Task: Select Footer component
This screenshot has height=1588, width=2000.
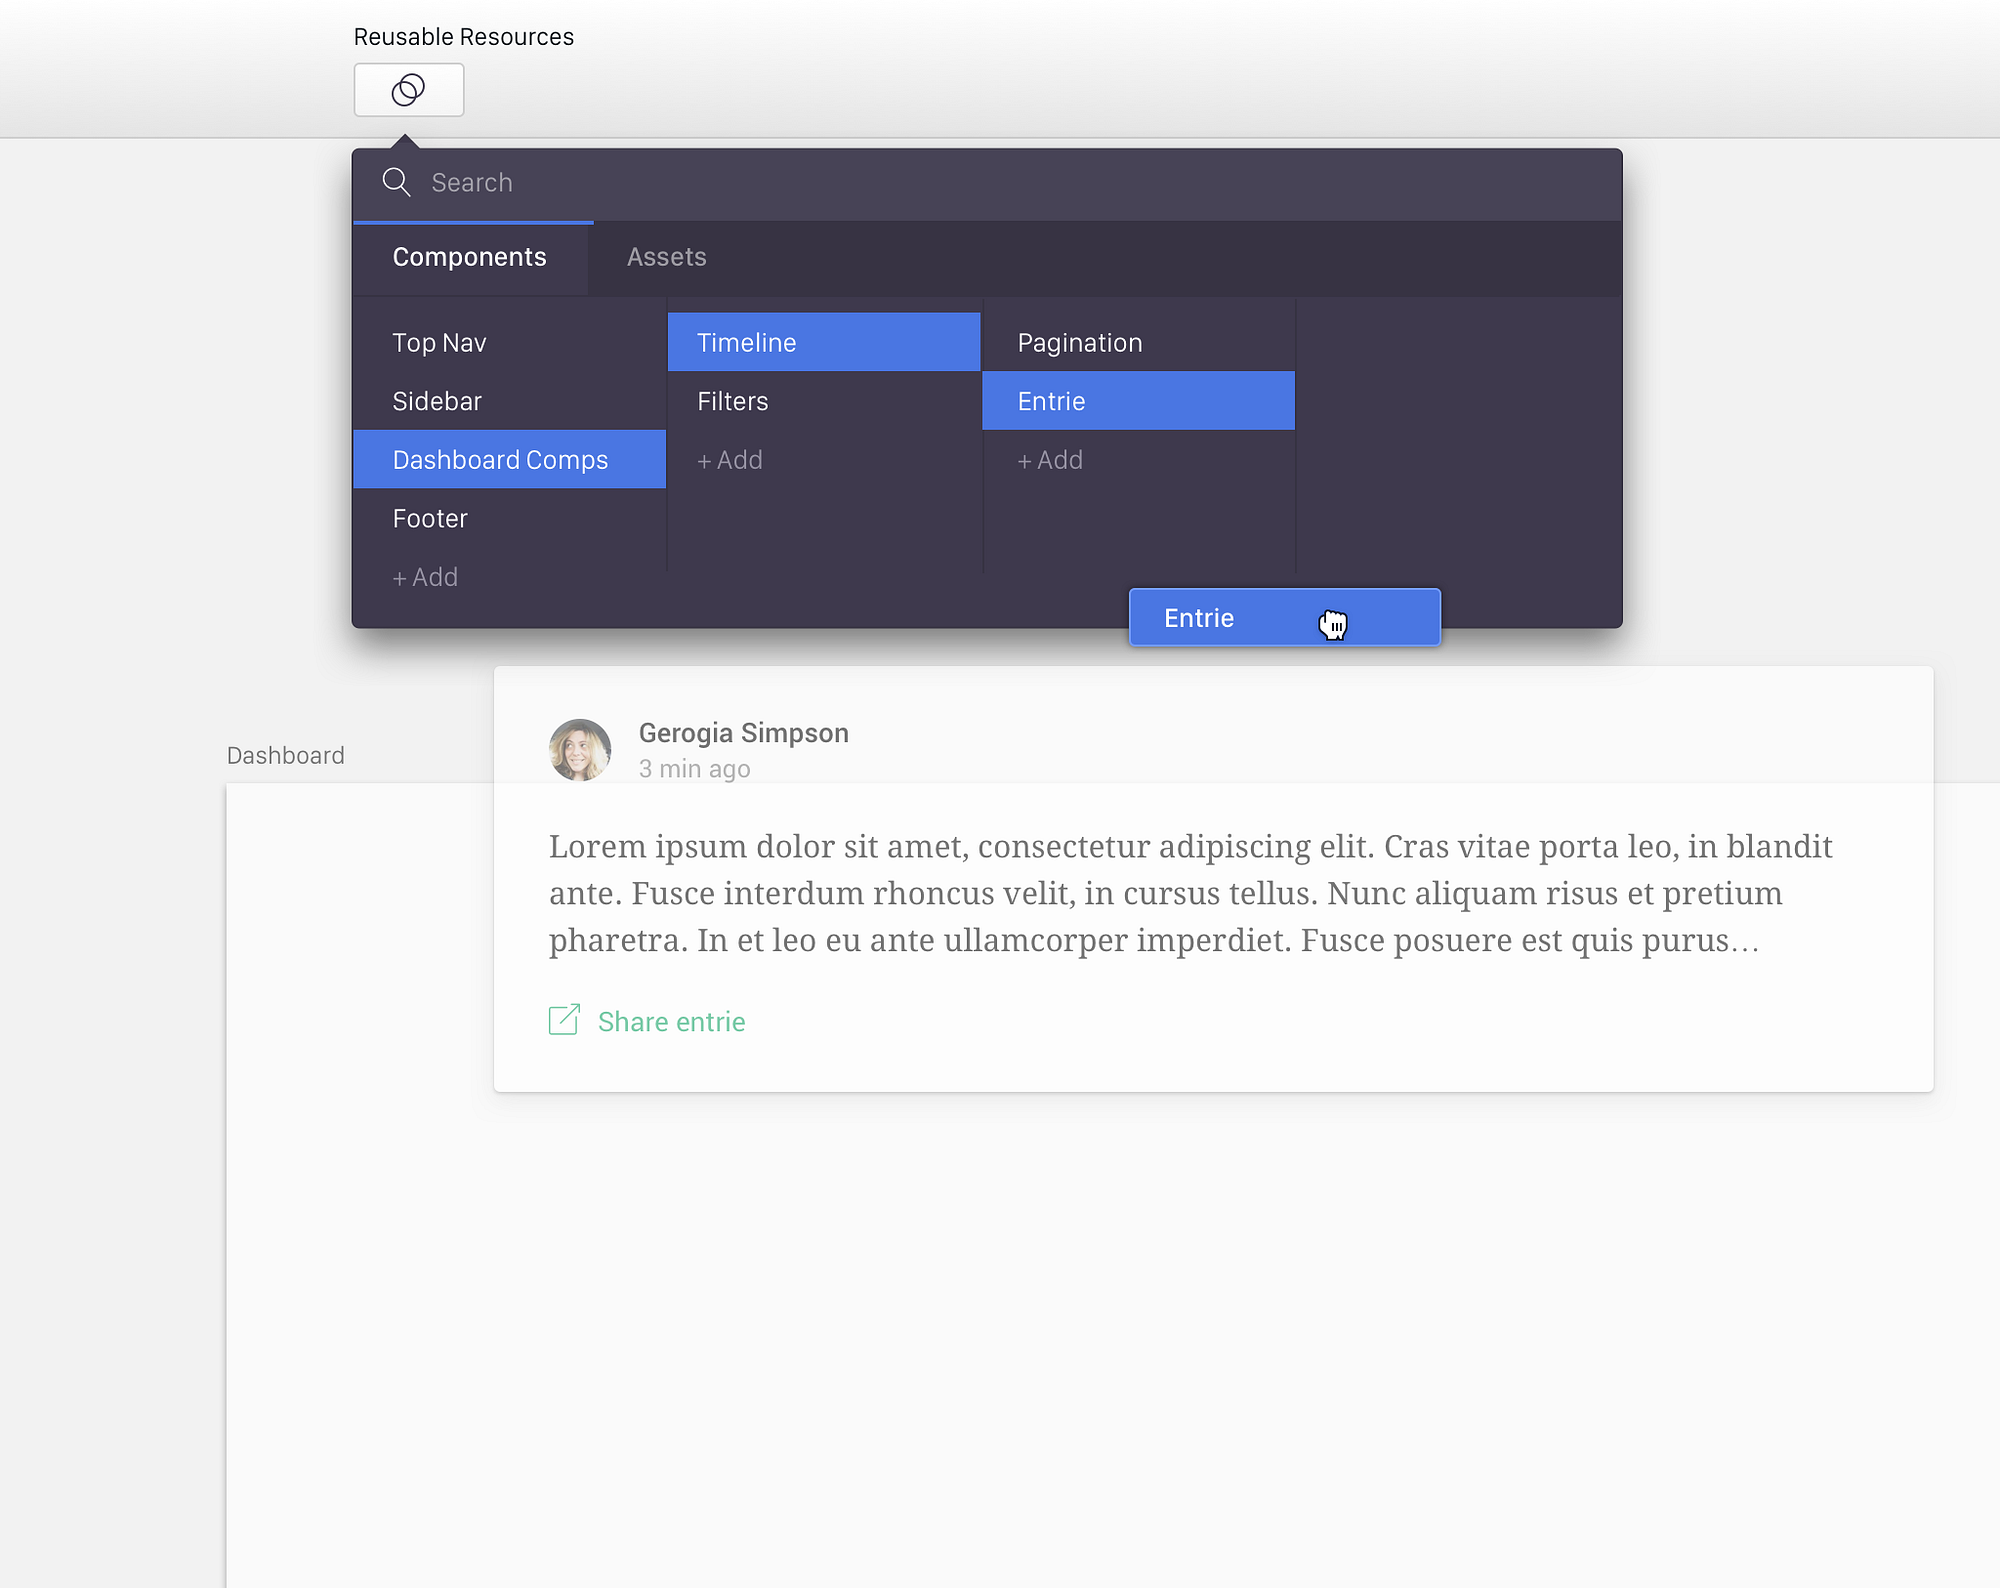Action: click(430, 518)
